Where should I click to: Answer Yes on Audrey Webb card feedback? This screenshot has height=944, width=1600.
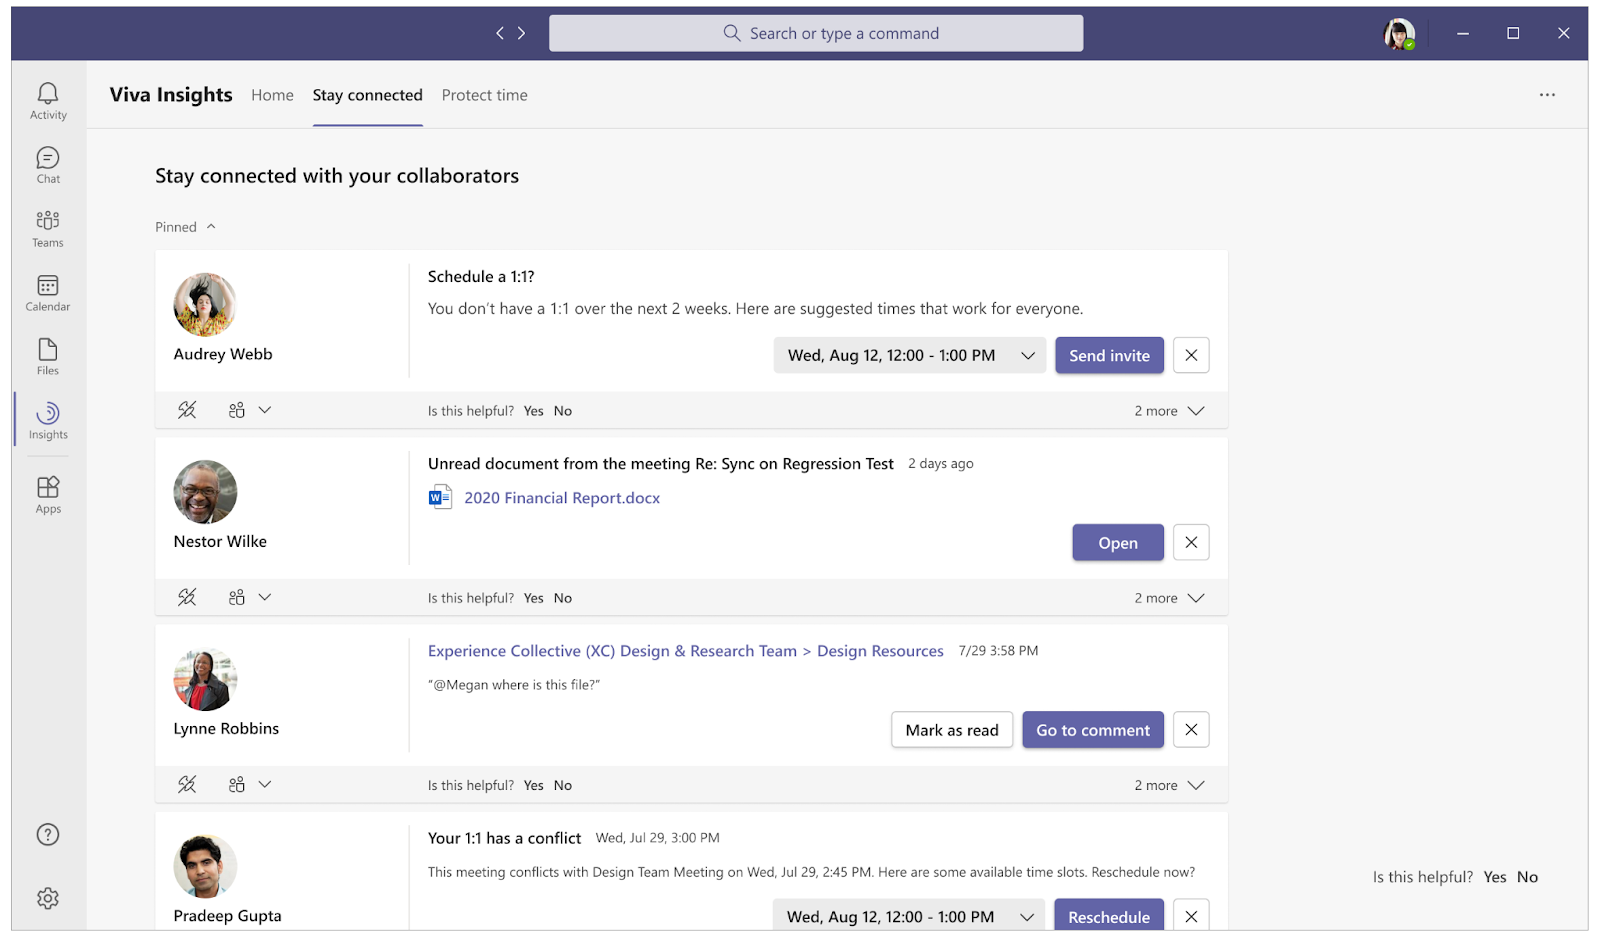[x=534, y=411]
